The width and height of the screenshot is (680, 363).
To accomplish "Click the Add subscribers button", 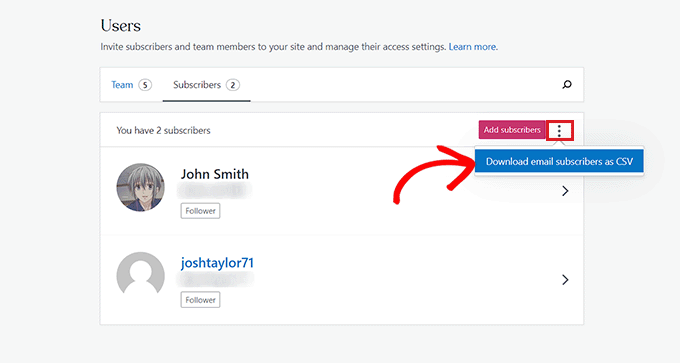I will pos(512,130).
